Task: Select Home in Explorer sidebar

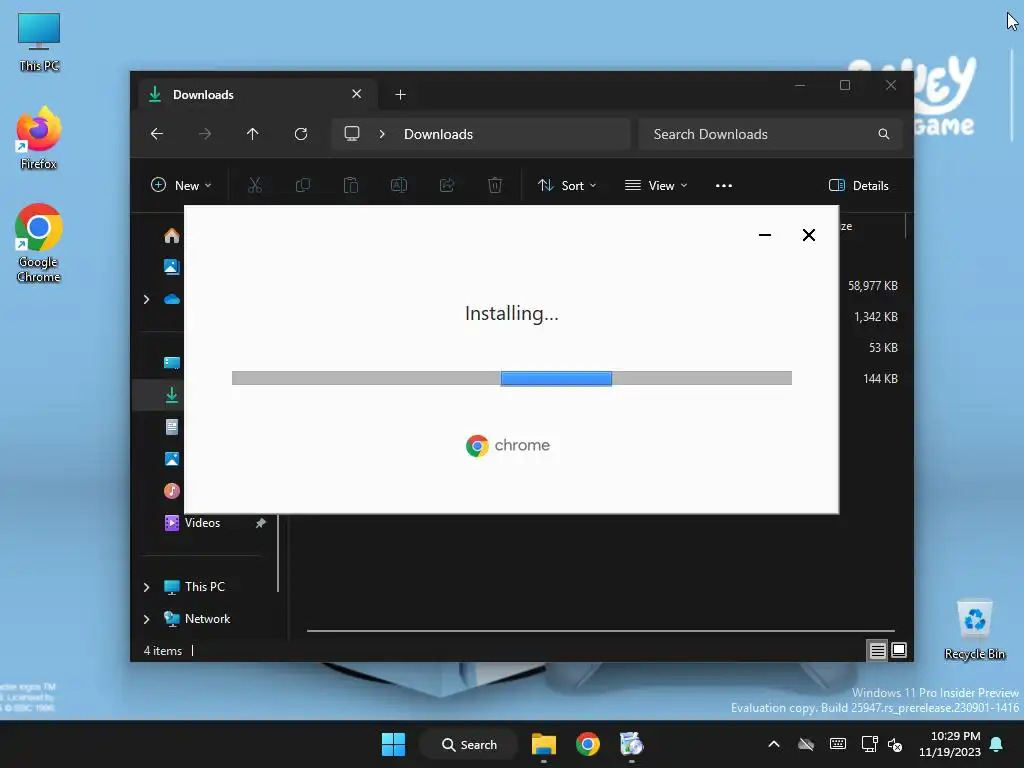Action: (x=172, y=235)
